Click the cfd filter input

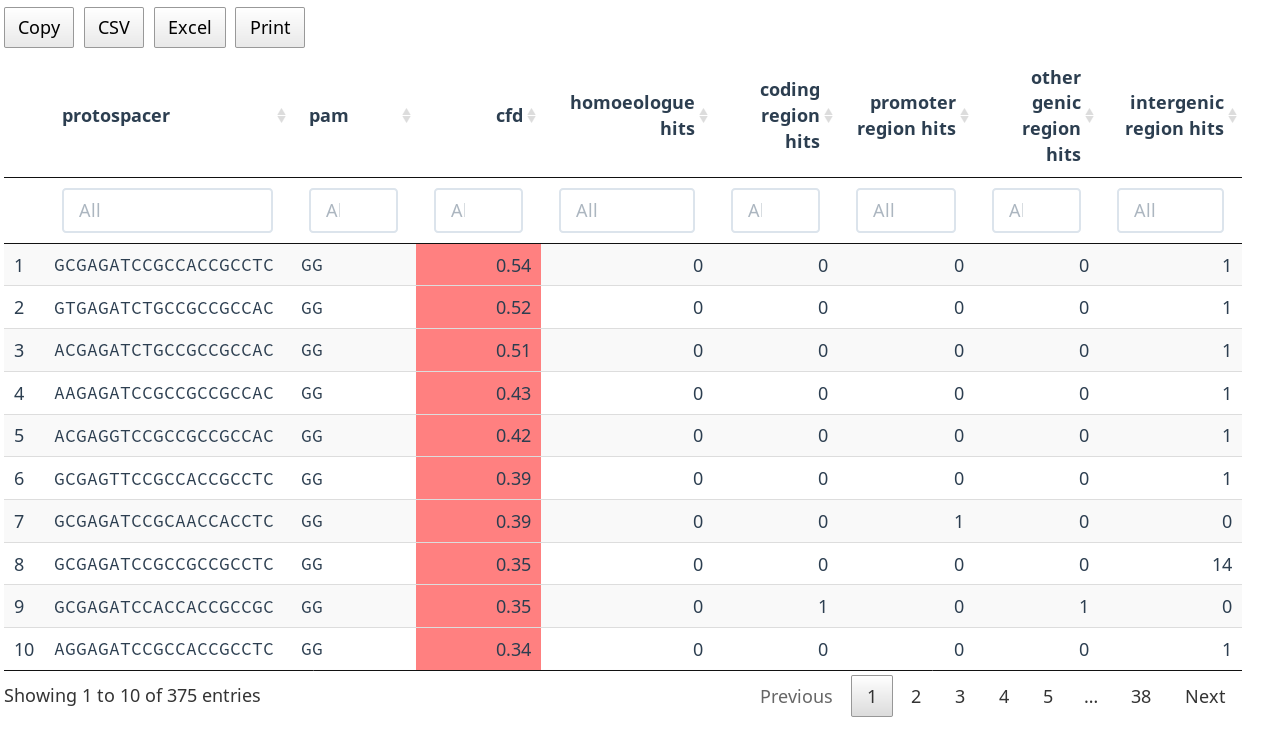pos(478,211)
